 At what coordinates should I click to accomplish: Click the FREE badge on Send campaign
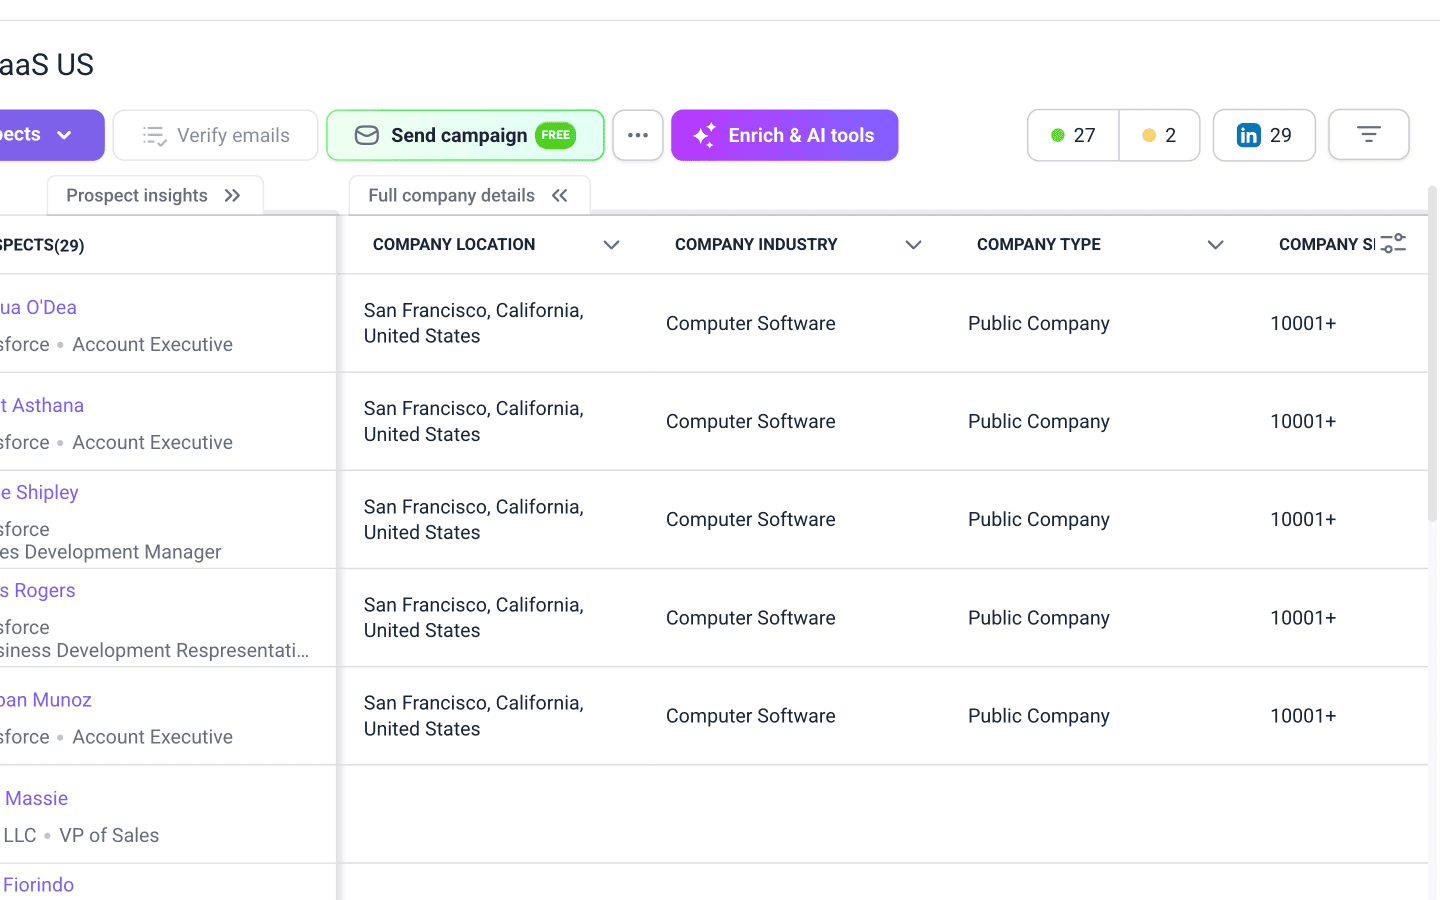click(556, 135)
